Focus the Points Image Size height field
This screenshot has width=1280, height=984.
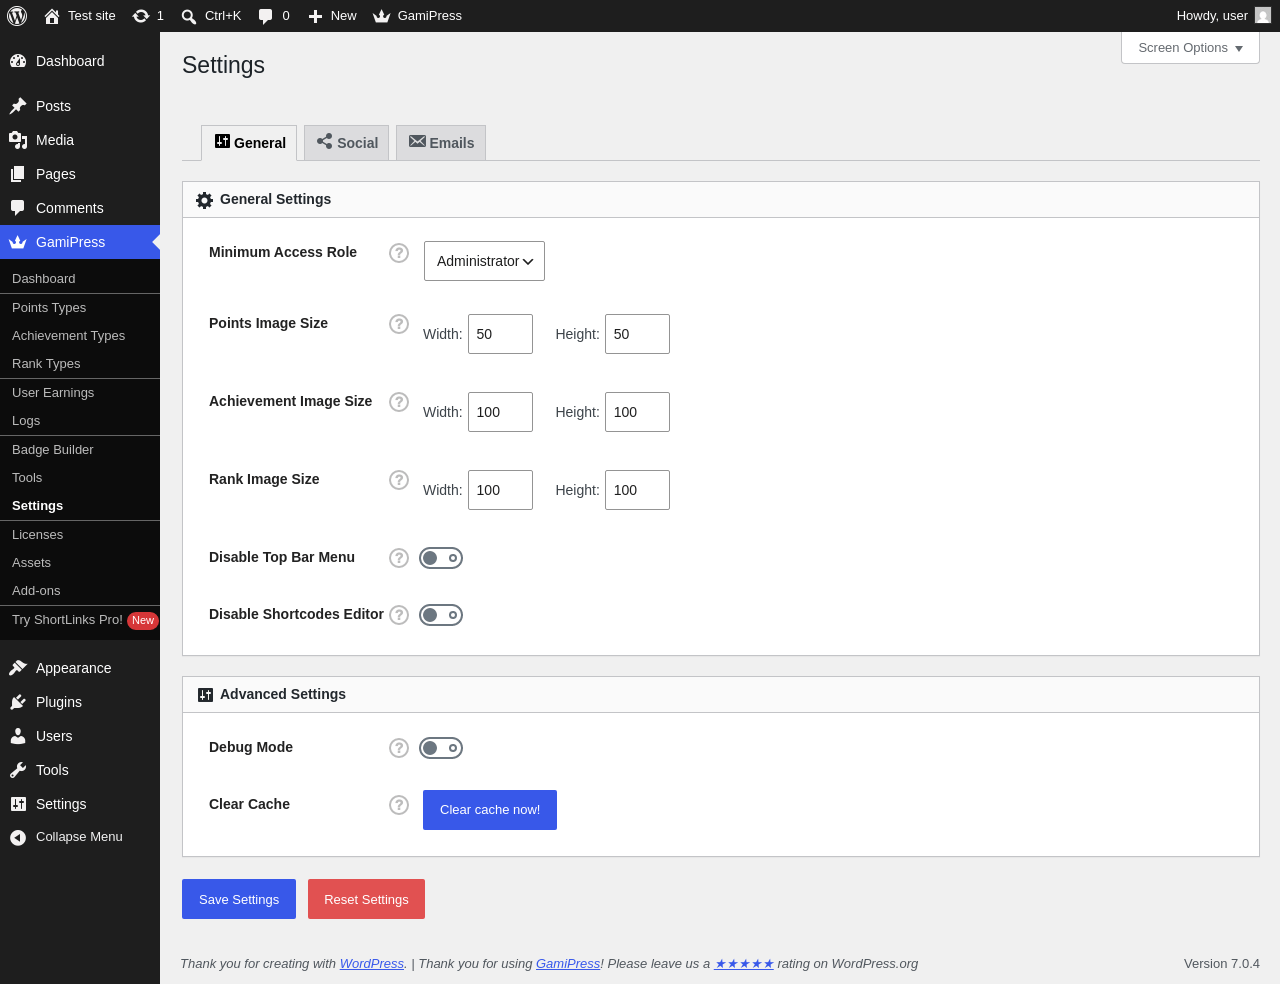tap(637, 334)
